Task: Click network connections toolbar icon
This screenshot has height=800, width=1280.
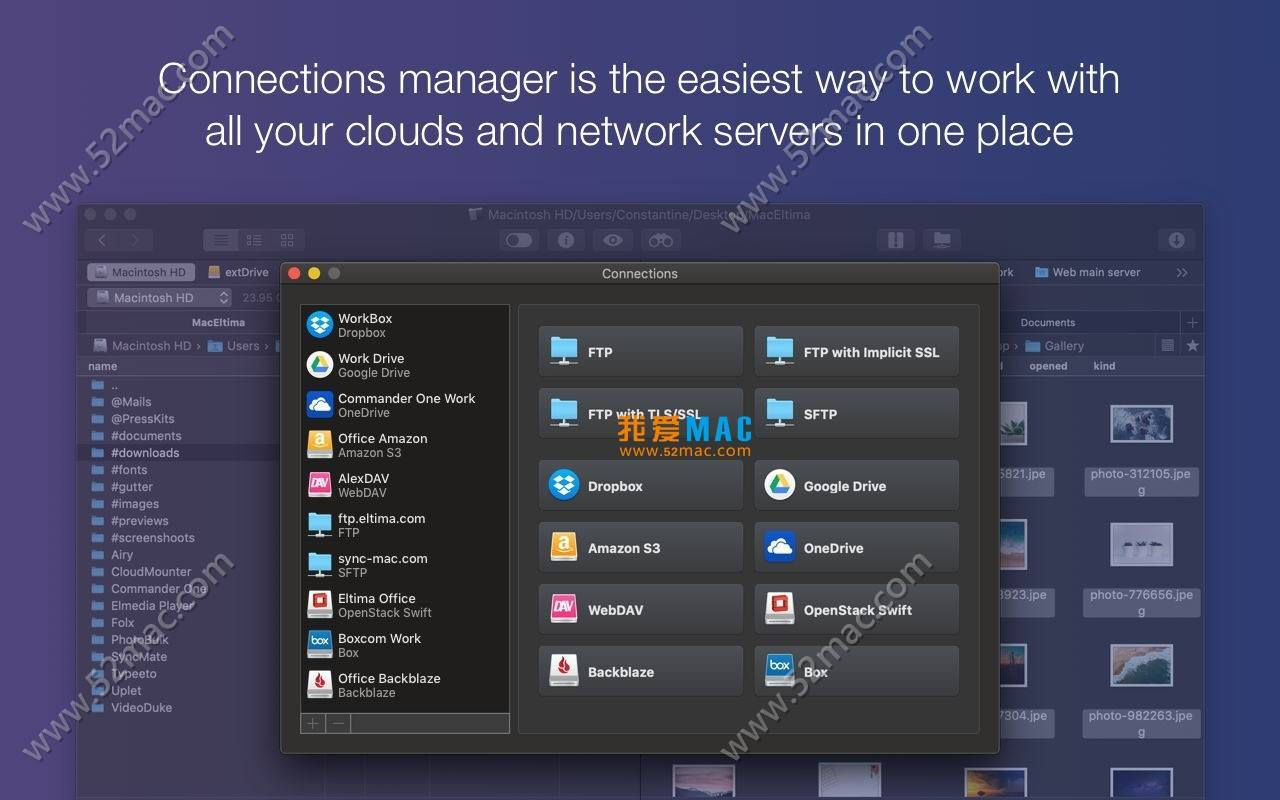Action: pos(941,240)
